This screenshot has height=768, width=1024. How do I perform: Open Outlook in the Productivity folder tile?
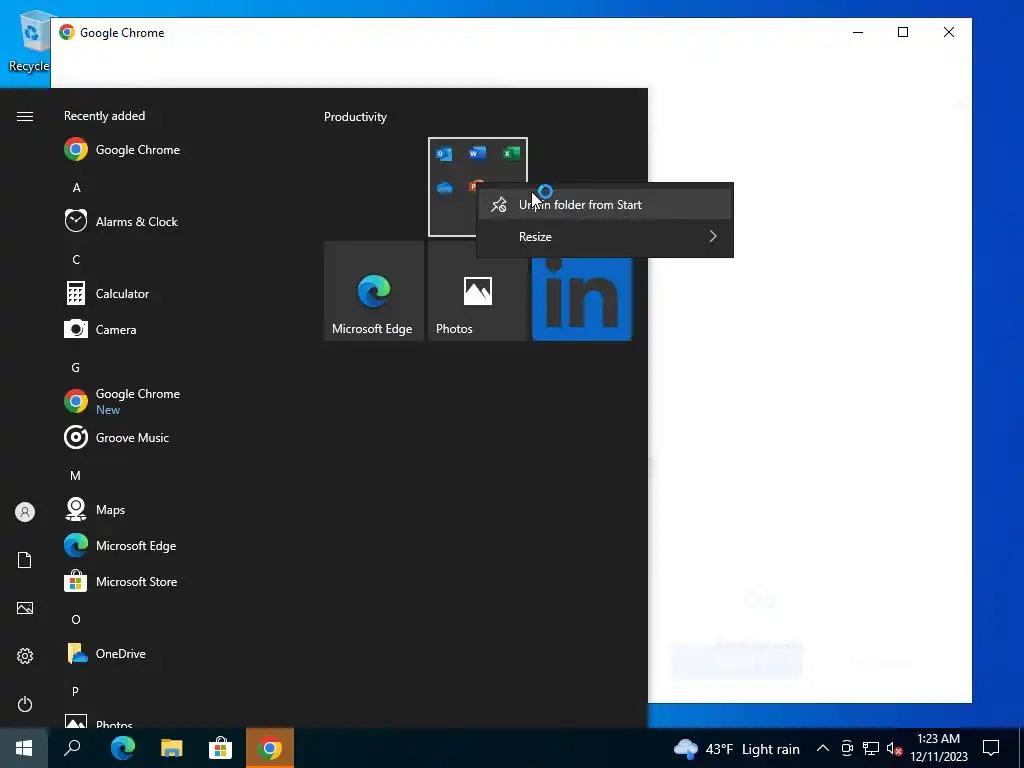pos(444,154)
